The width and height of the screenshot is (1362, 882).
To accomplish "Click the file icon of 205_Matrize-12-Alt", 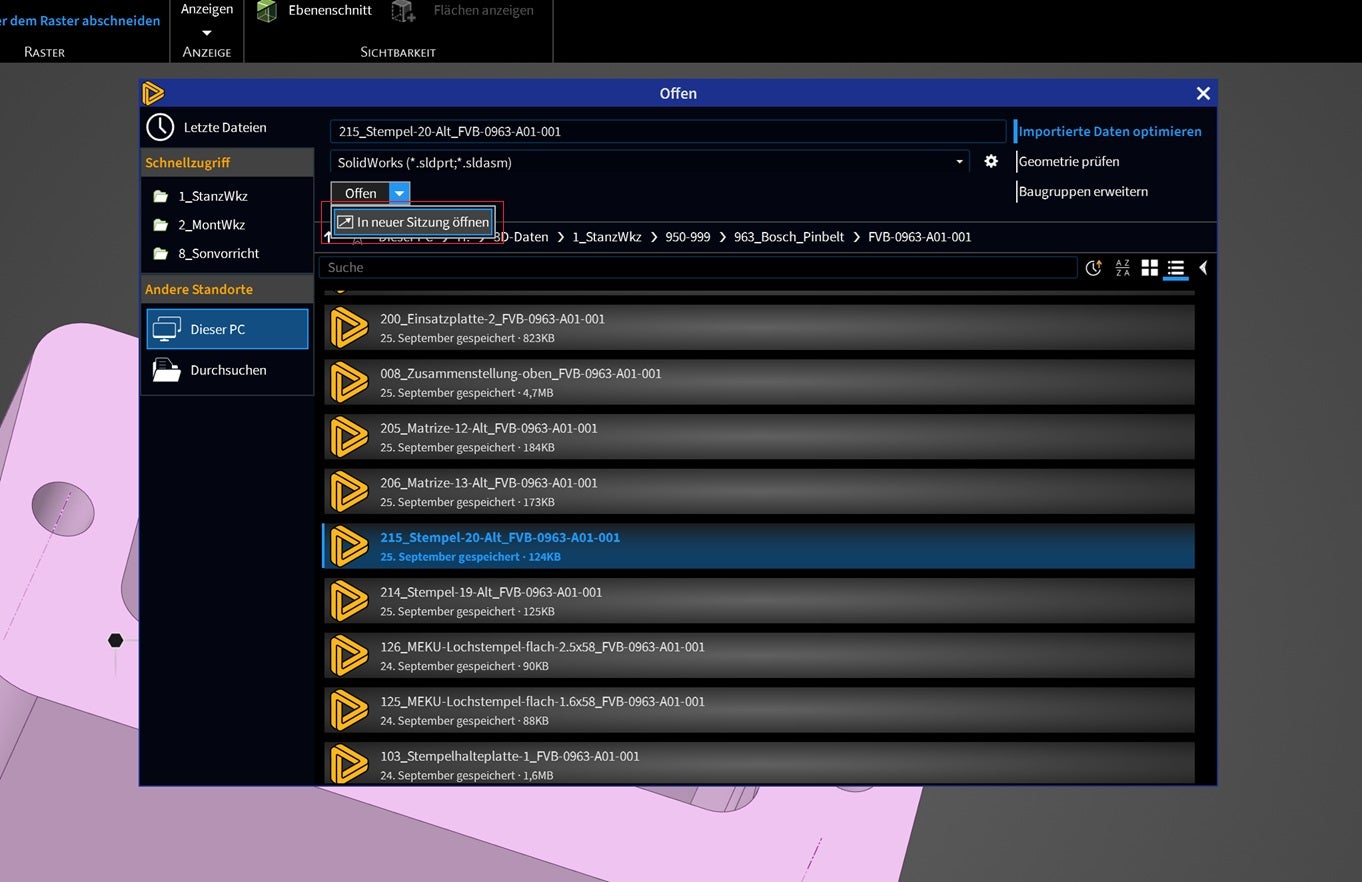I will click(x=349, y=437).
